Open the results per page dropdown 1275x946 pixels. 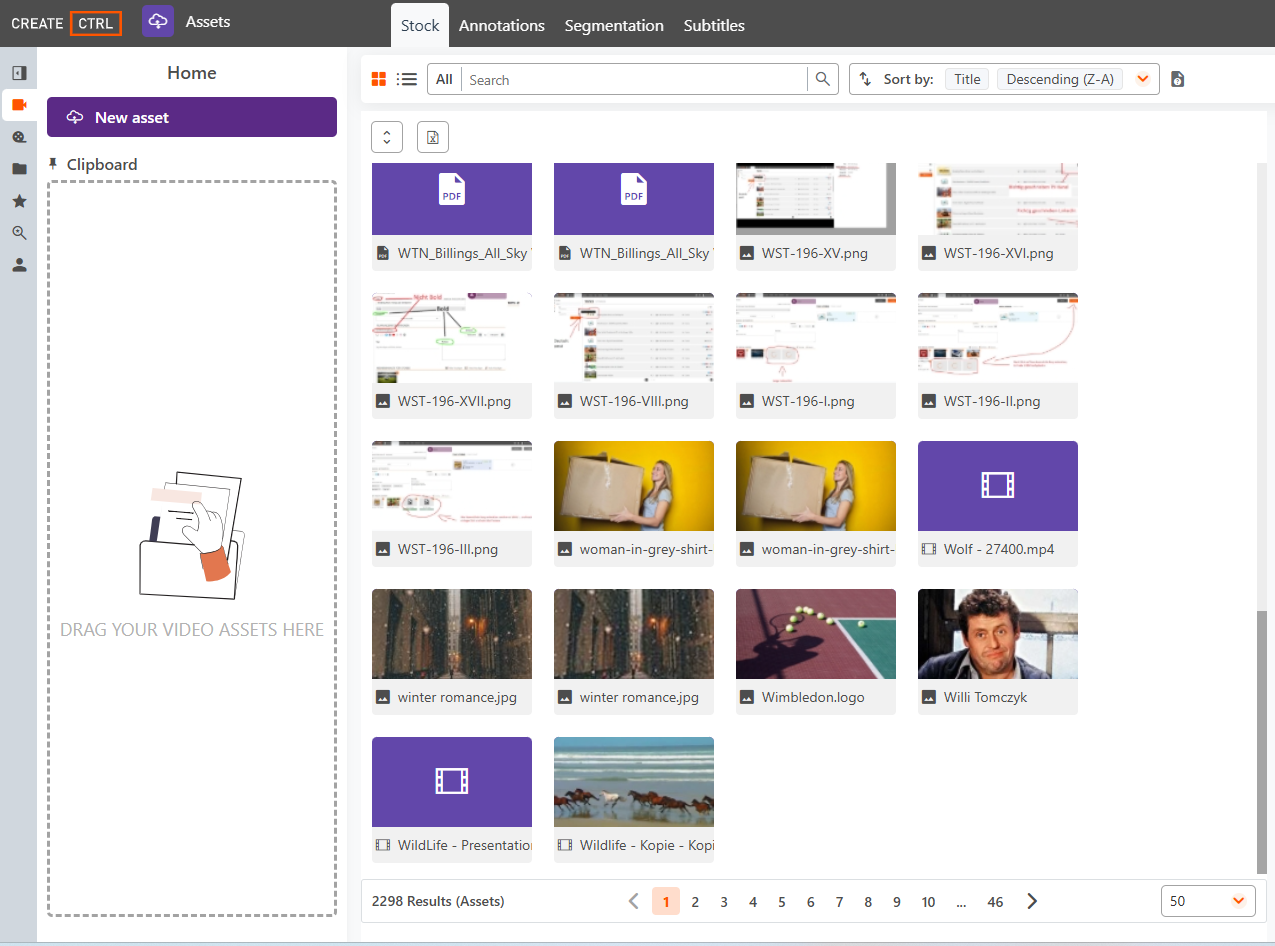pyautogui.click(x=1208, y=901)
